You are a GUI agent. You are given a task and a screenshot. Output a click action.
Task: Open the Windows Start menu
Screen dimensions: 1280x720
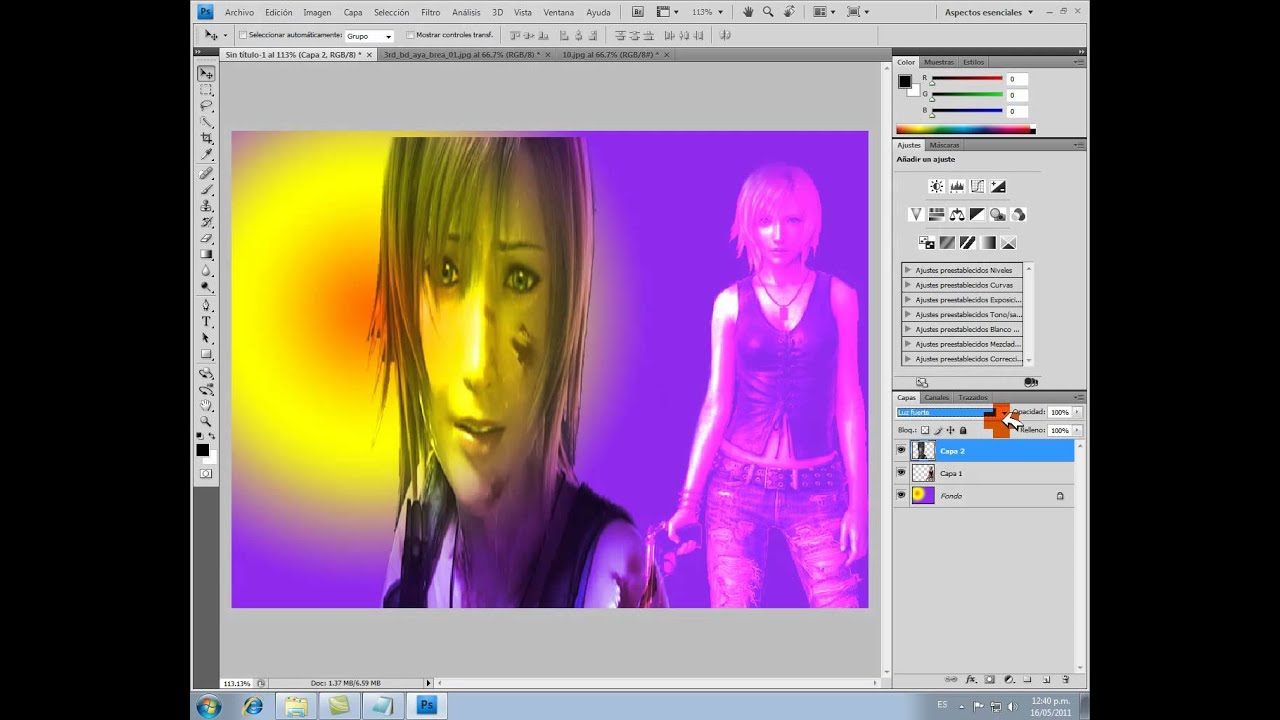pos(209,706)
